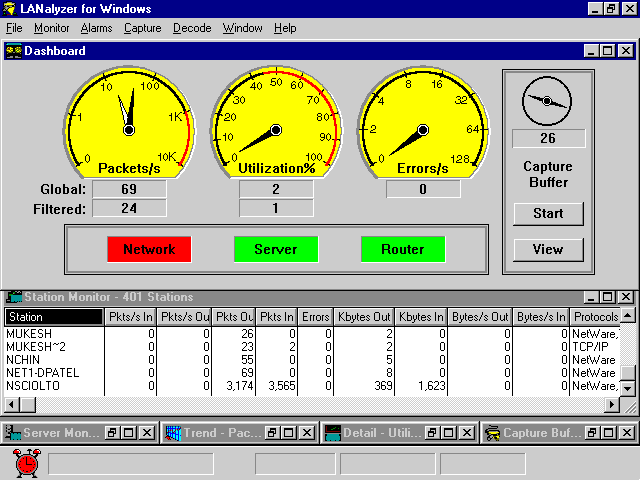Click the Bytes/s In column header
Viewport: 640px width, 480px height.
541,317
